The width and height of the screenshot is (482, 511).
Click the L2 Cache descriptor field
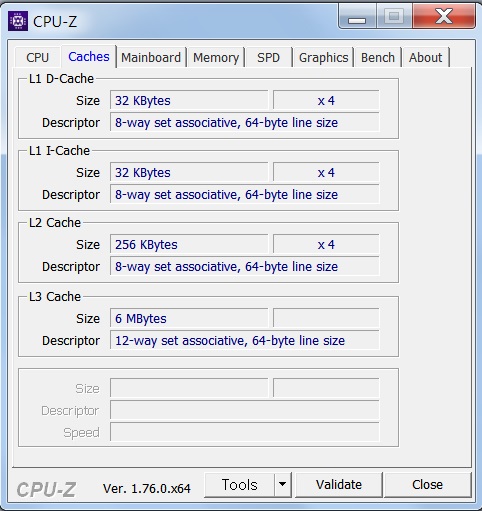pyautogui.click(x=245, y=266)
